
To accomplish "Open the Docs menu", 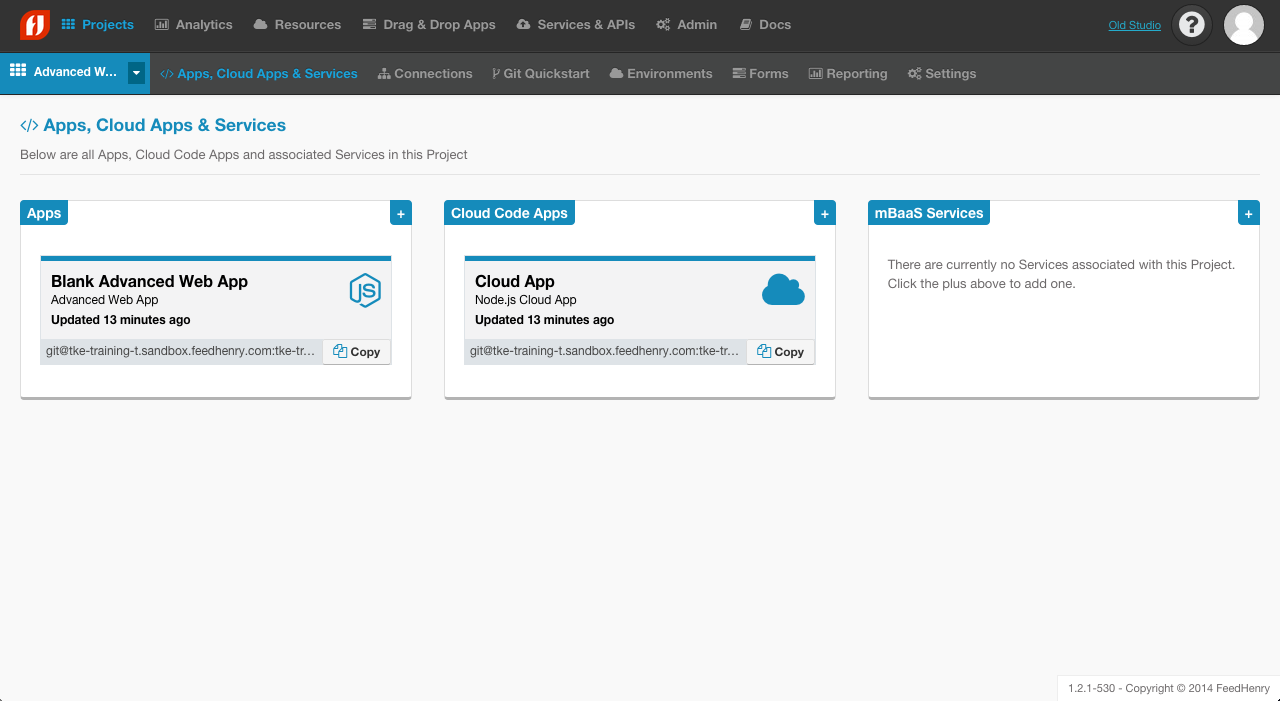I will click(x=765, y=24).
